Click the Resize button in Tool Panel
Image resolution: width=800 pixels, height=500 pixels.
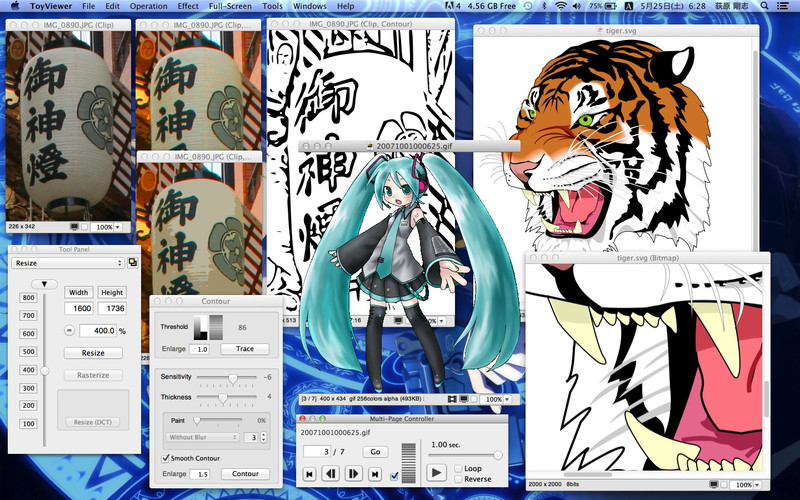pos(93,353)
